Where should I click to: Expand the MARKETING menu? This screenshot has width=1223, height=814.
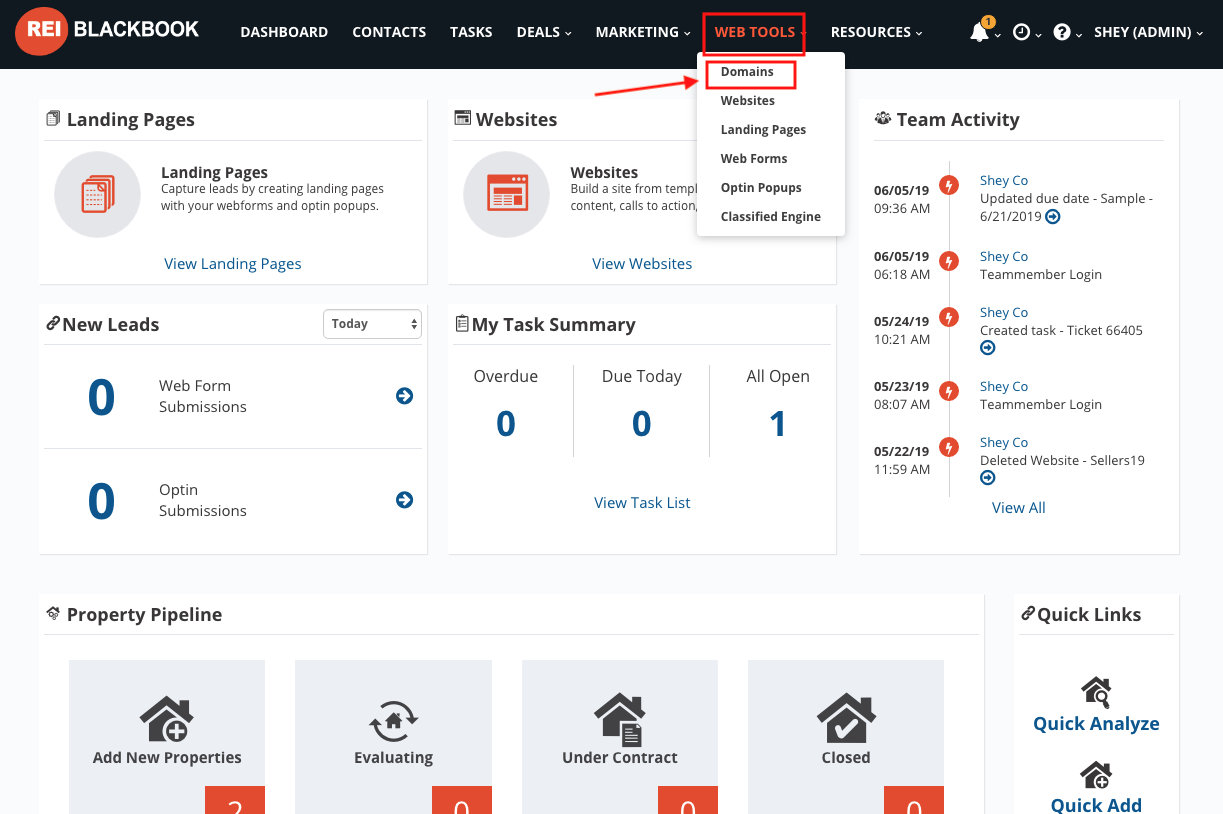(643, 32)
